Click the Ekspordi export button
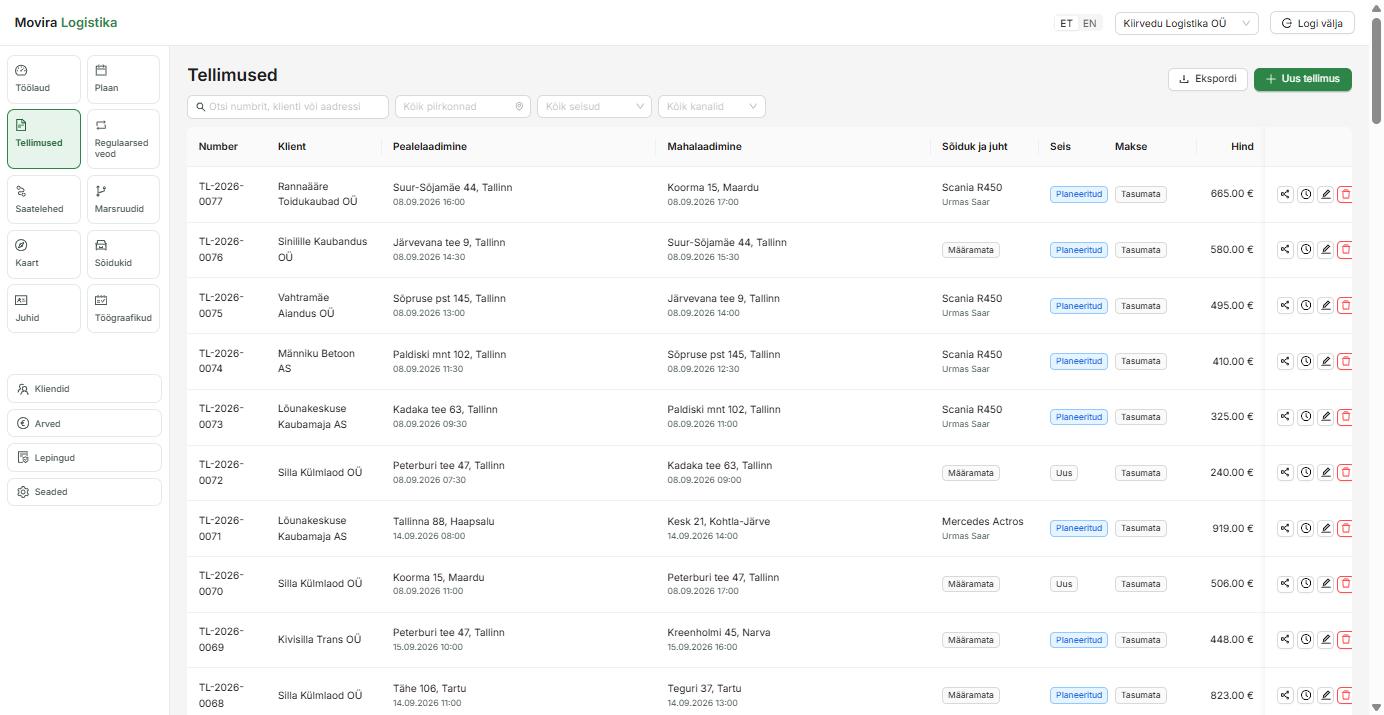This screenshot has width=1384, height=715. coord(1208,79)
